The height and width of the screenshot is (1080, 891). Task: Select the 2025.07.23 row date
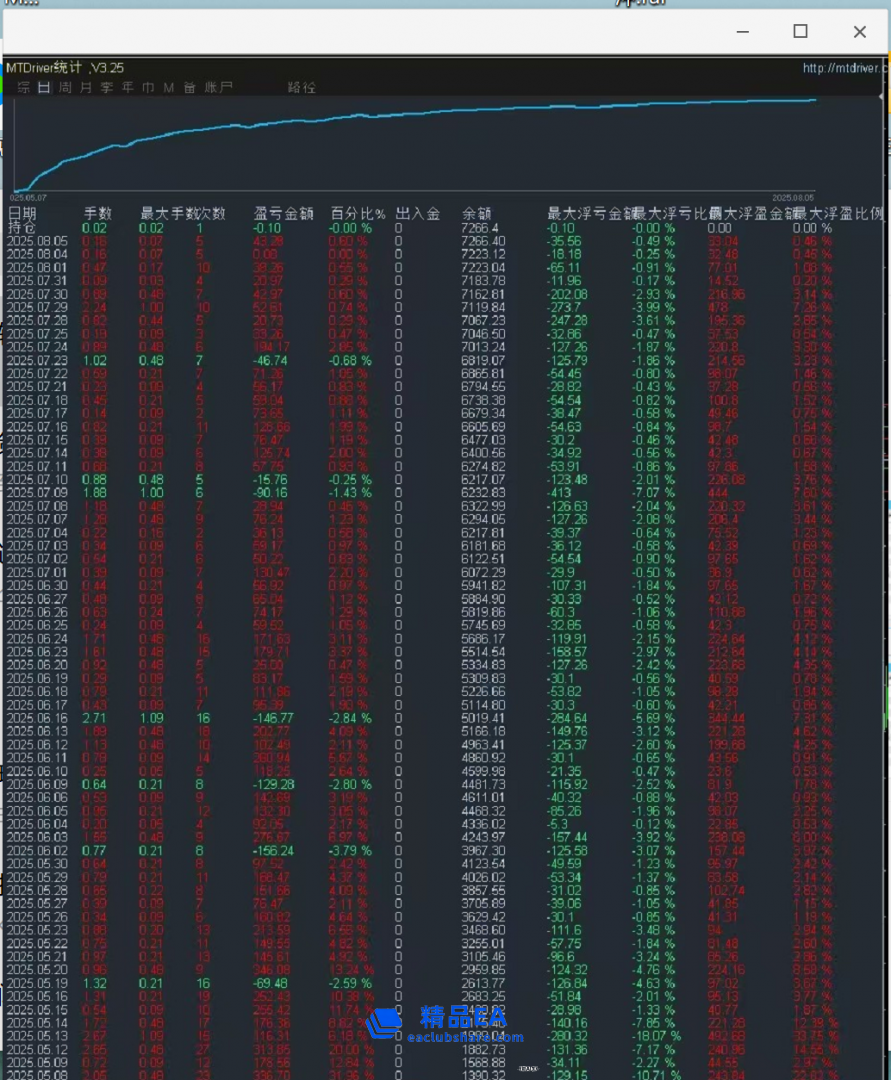pos(38,360)
